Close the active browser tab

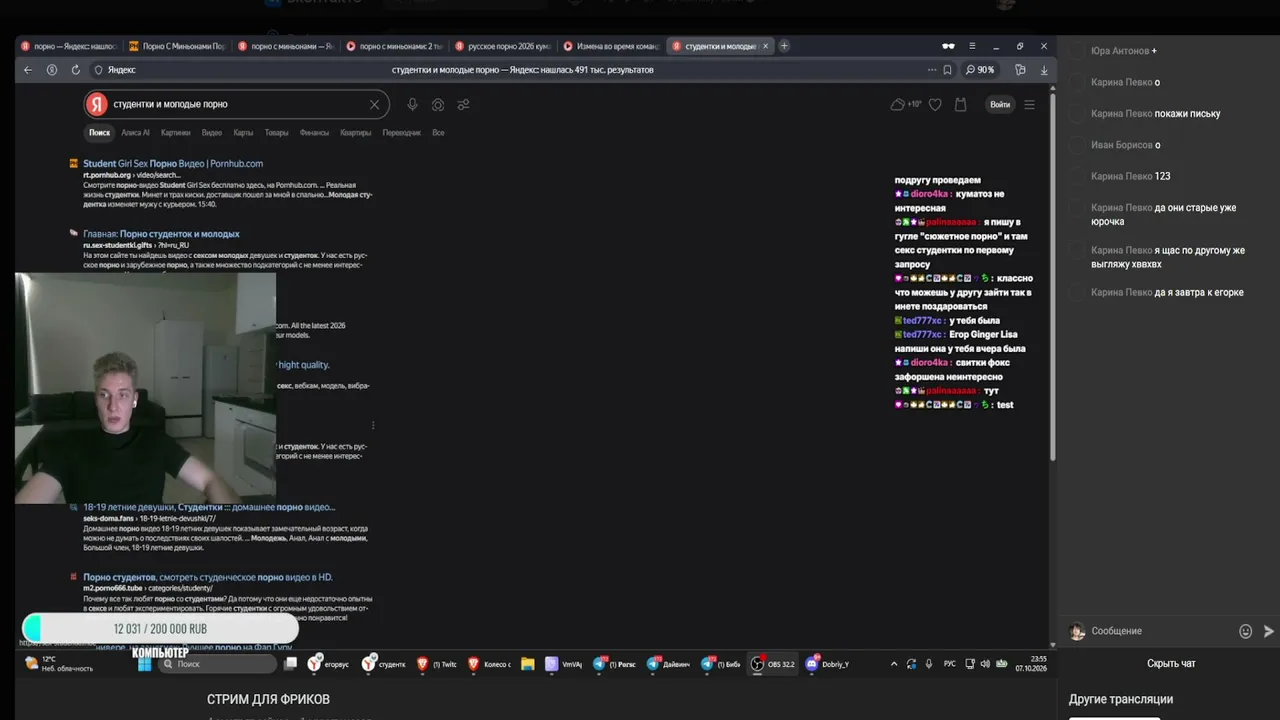[x=767, y=46]
